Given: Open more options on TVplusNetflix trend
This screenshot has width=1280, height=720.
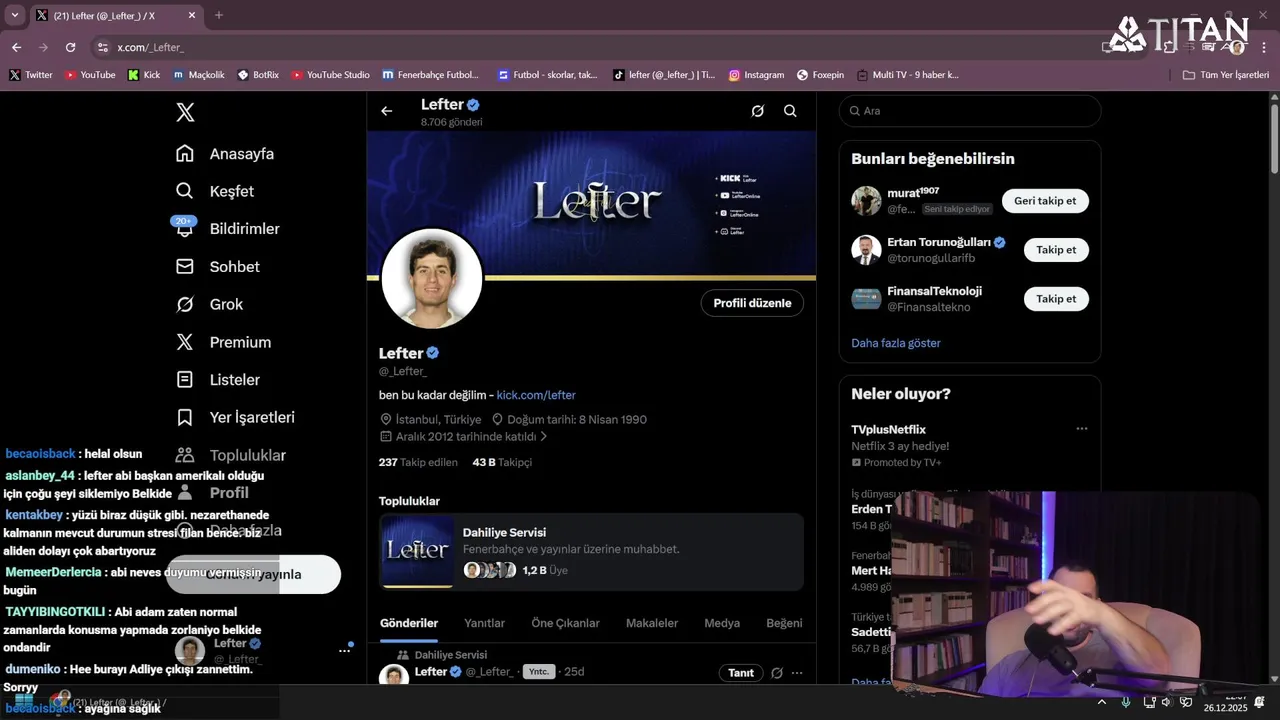Looking at the screenshot, I should pyautogui.click(x=1081, y=429).
